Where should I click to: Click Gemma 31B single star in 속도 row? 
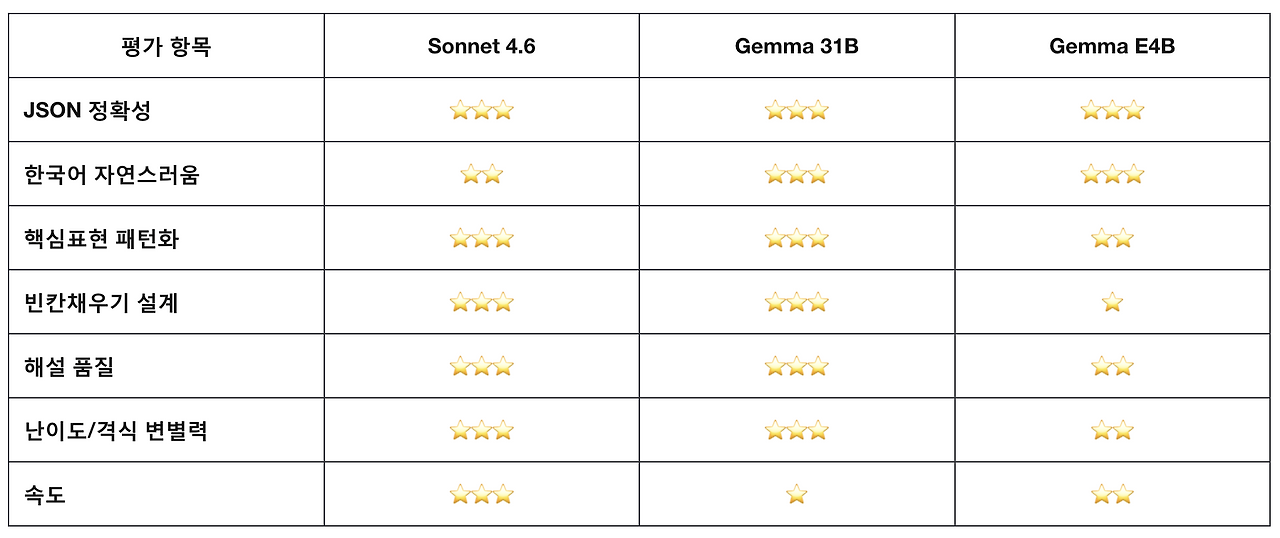coord(796,494)
